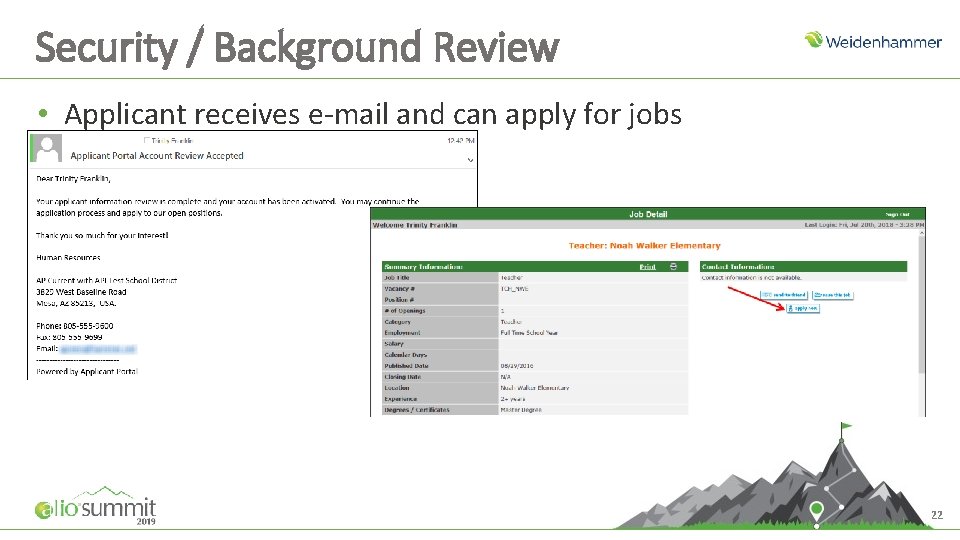Click the 'Contact Information:' section header
The width and height of the screenshot is (960, 540).
pyautogui.click(x=738, y=267)
